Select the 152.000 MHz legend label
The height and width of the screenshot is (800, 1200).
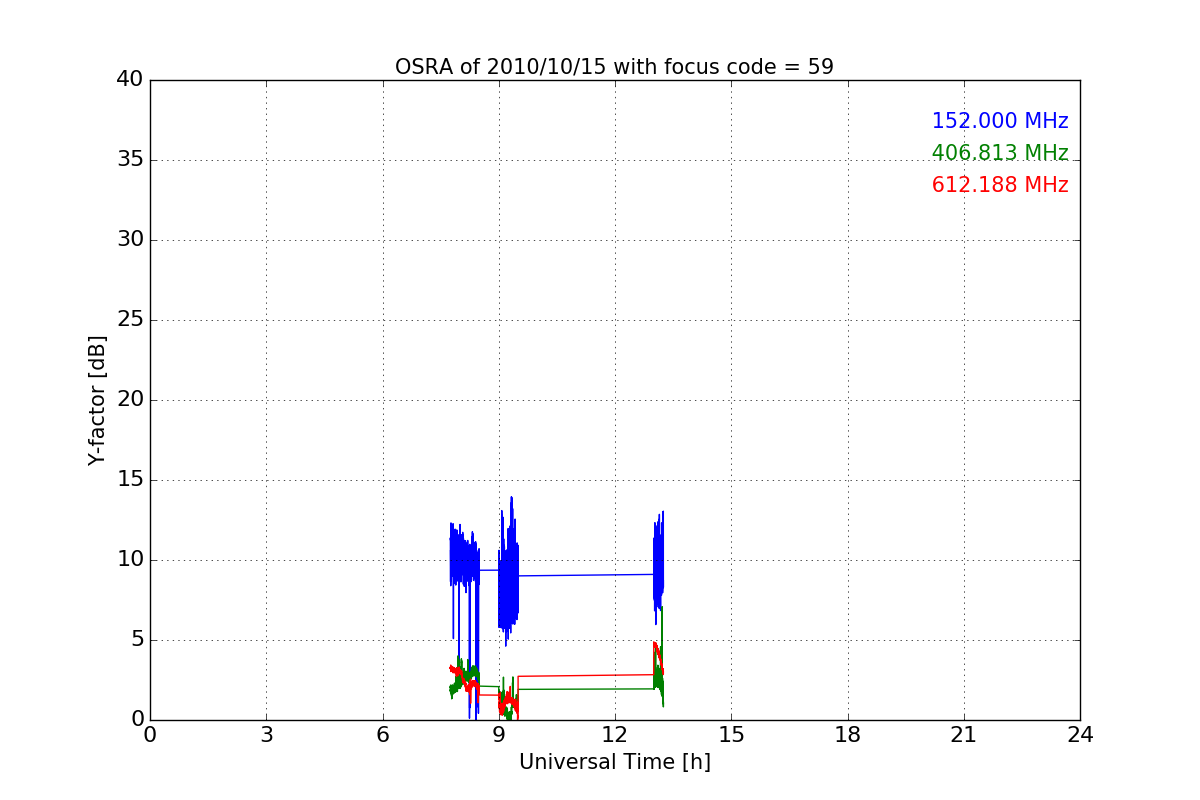(1000, 121)
